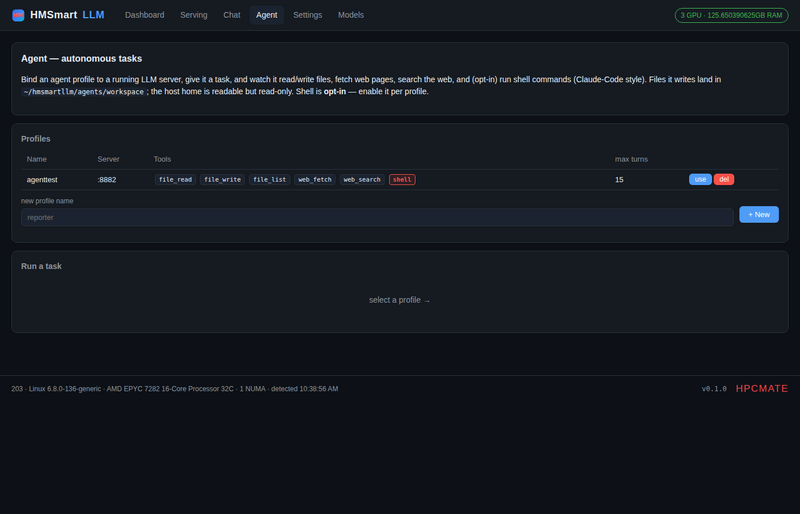
Task: Click the Server column header
Action: pos(108,159)
